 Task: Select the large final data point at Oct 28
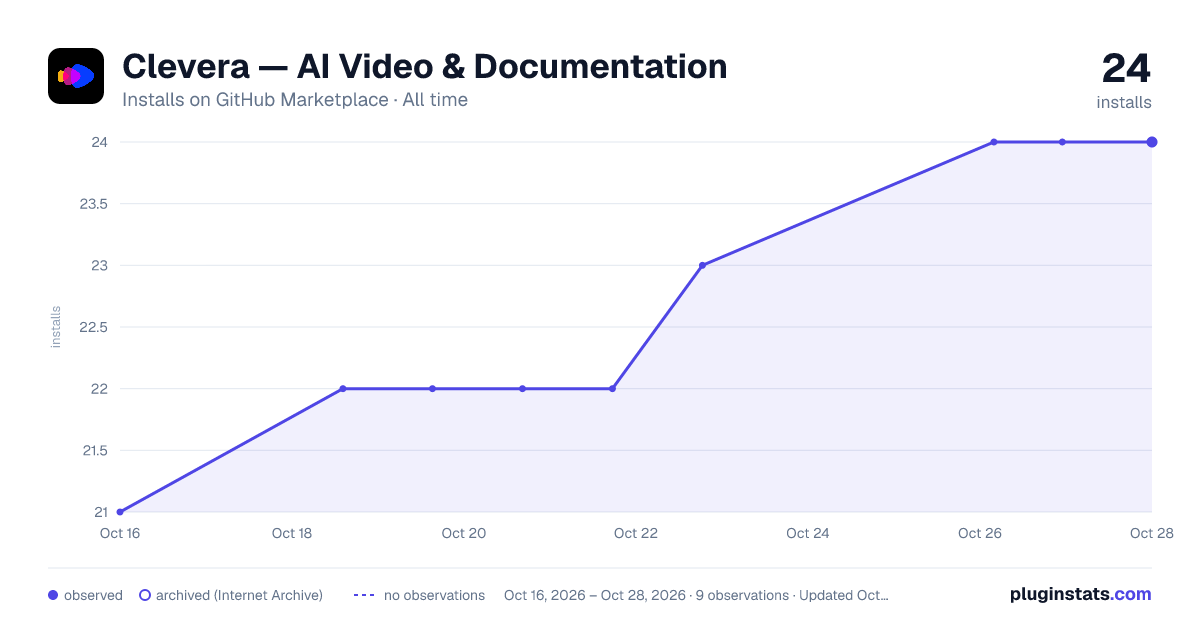click(x=1152, y=142)
